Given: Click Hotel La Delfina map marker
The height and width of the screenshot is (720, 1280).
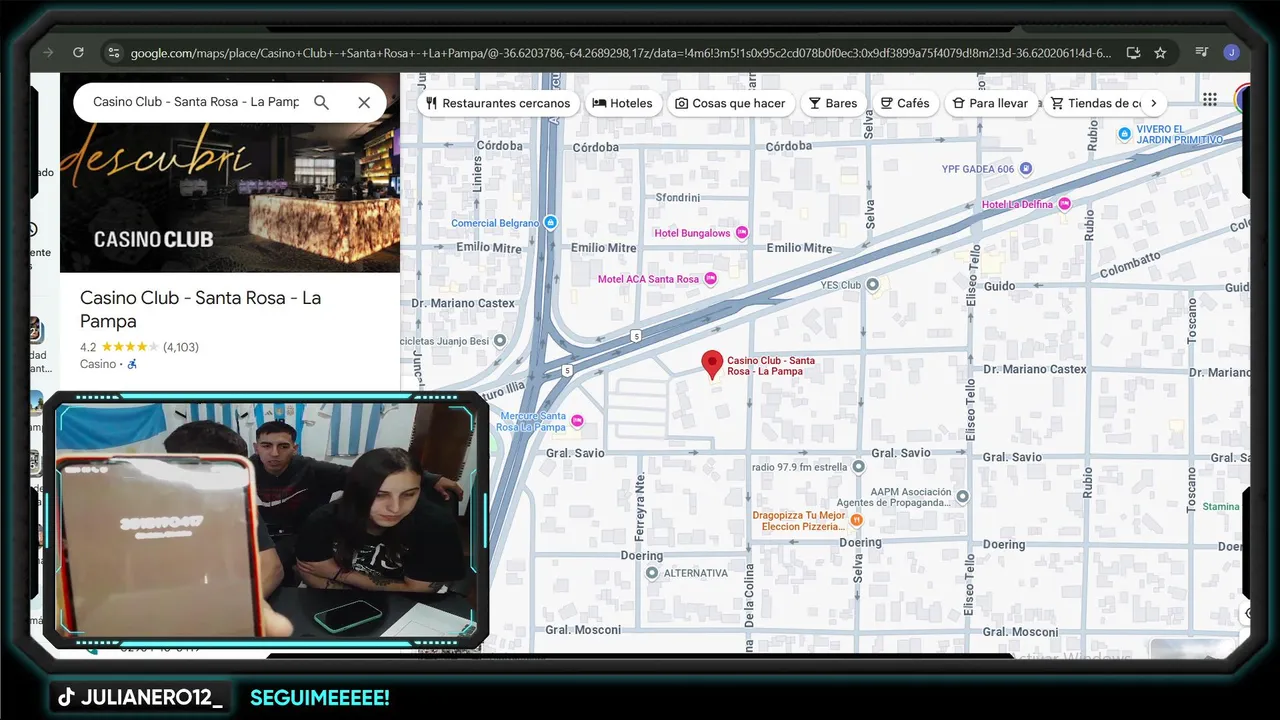Looking at the screenshot, I should [1064, 204].
